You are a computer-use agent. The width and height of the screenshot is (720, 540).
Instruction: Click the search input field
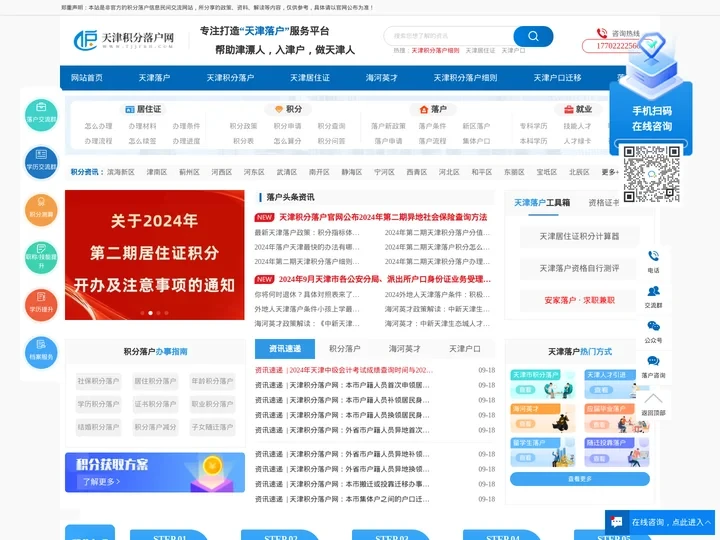pos(450,36)
